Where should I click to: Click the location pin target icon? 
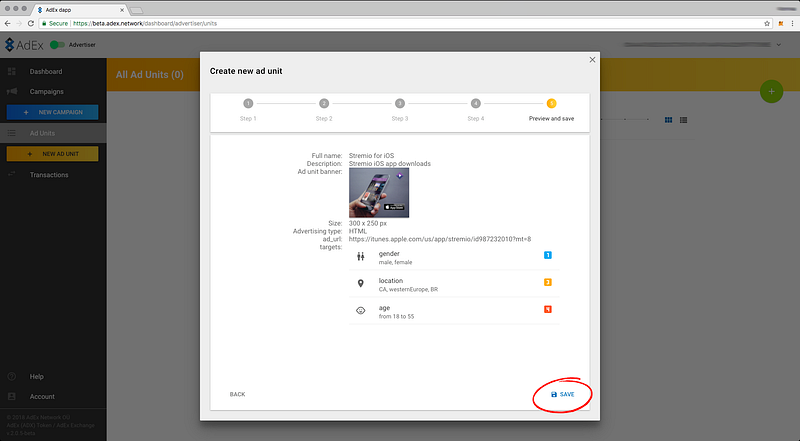point(361,284)
